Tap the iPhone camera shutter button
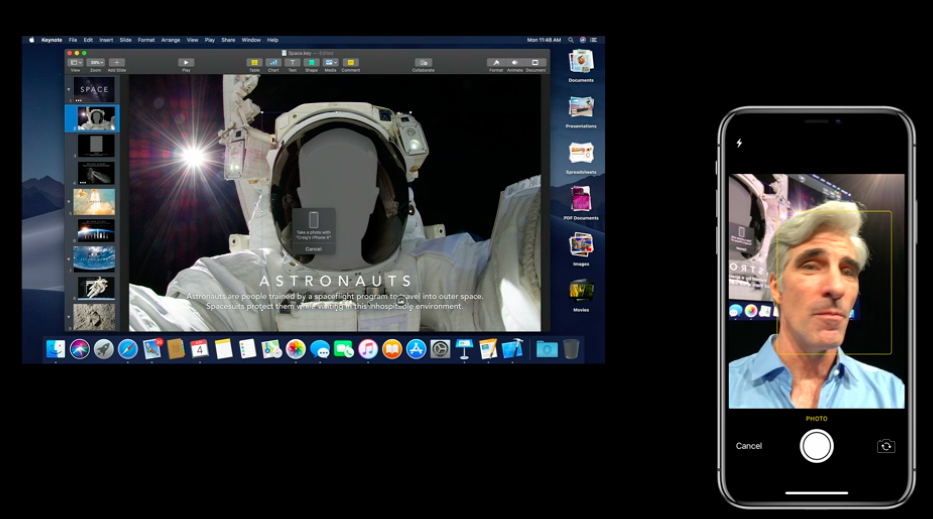This screenshot has width=933, height=519. [x=816, y=446]
